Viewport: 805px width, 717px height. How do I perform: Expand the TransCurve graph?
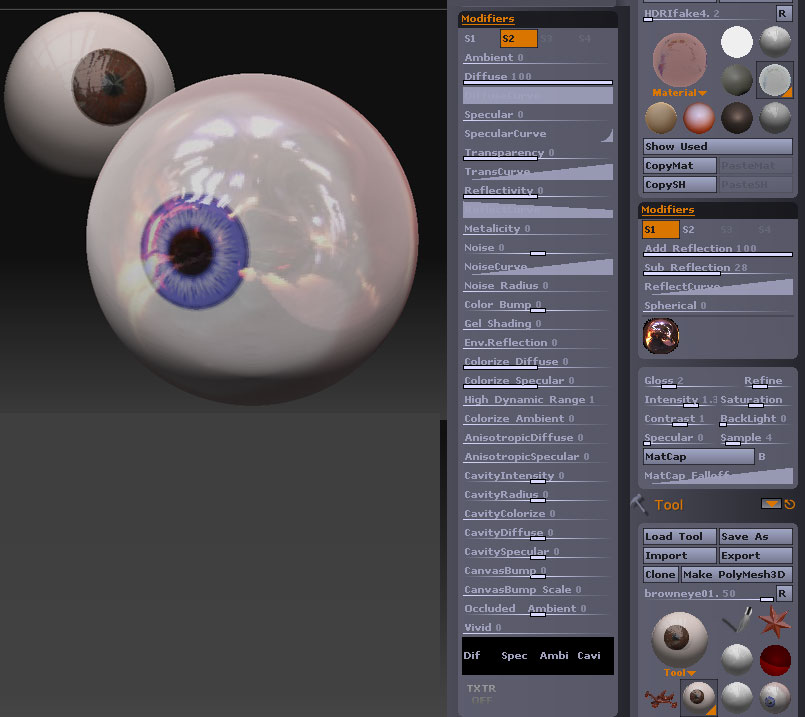538,171
